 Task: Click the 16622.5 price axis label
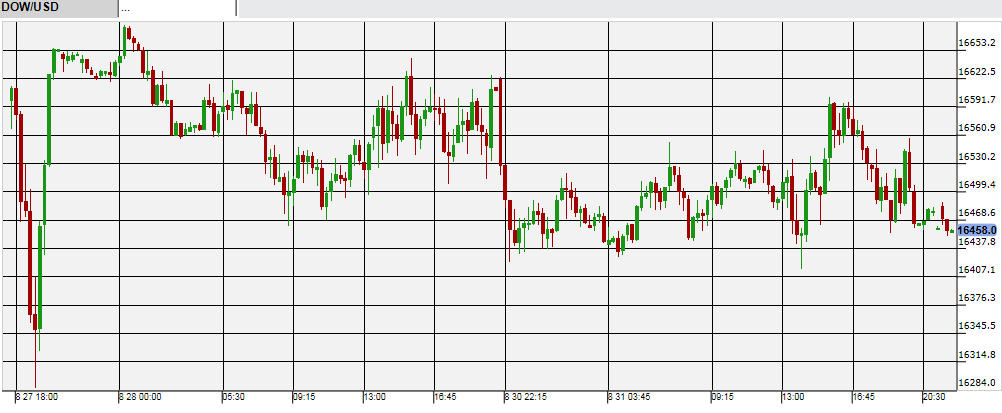978,72
